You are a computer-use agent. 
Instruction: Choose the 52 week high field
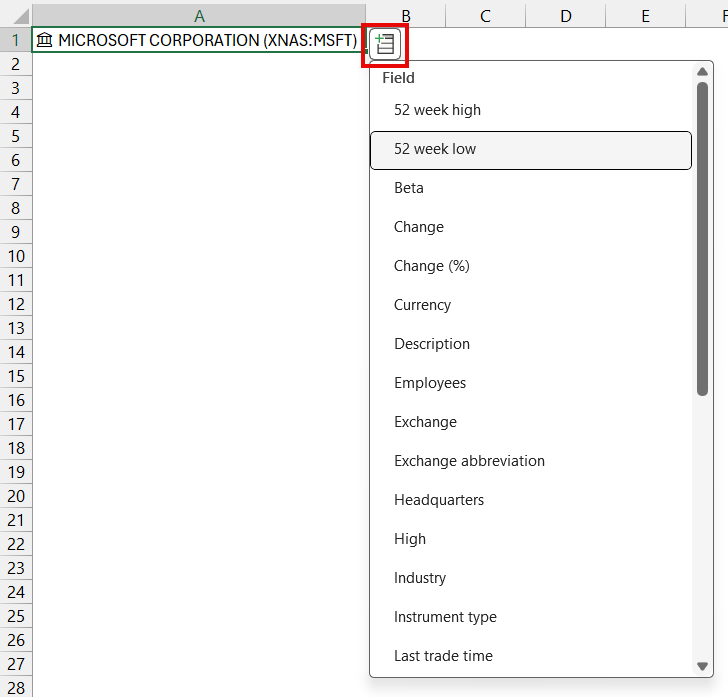click(x=531, y=110)
